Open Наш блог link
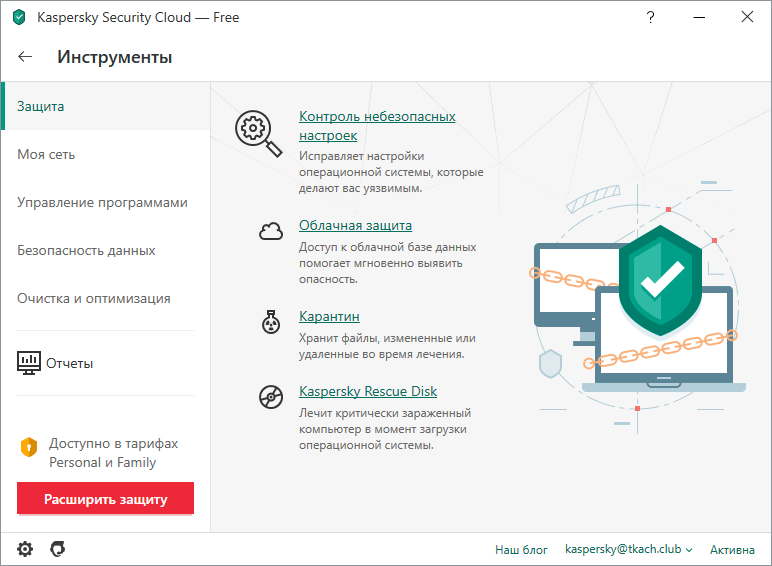 [x=521, y=550]
